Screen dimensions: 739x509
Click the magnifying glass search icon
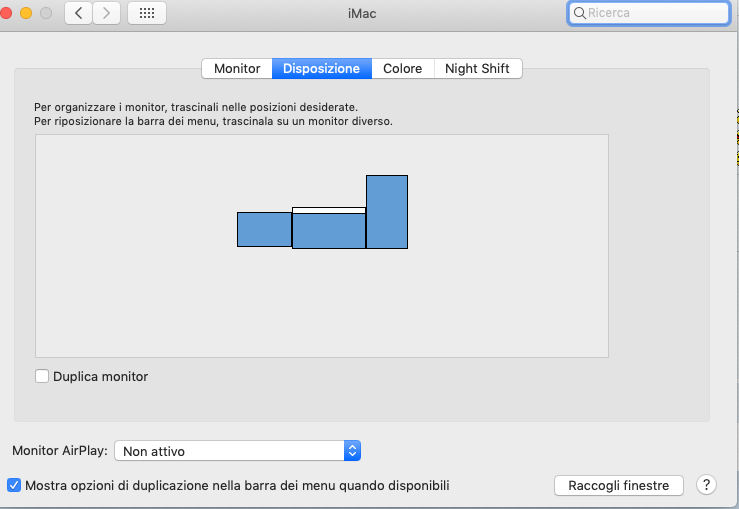579,14
